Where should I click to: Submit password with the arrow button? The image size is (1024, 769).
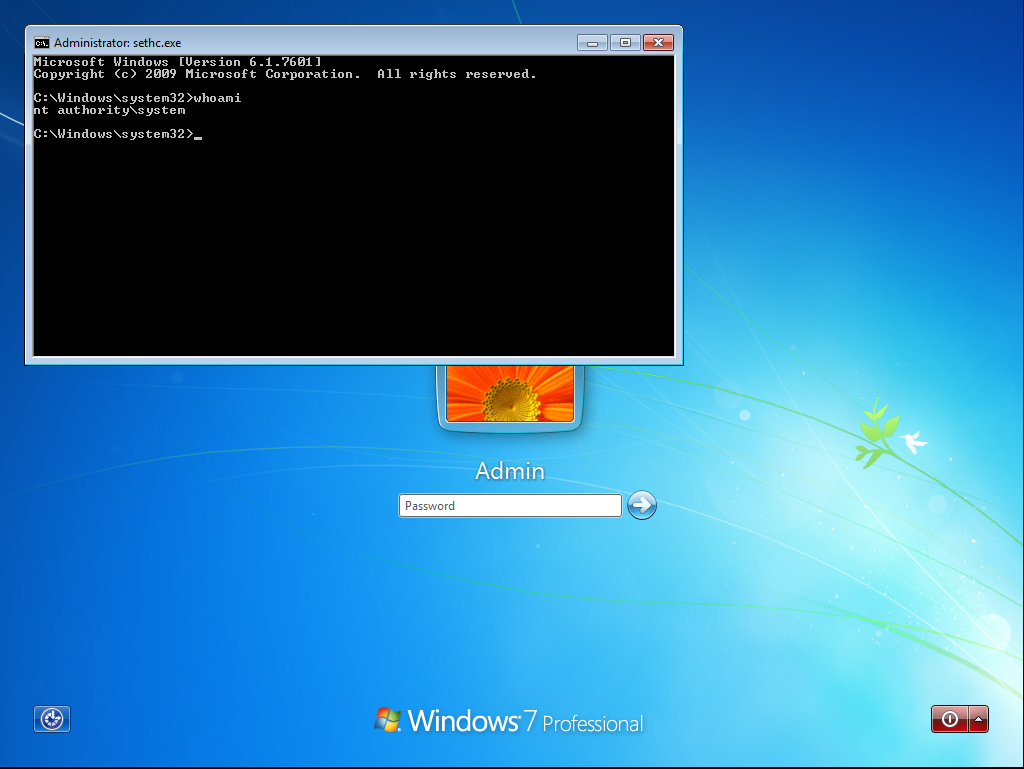pyautogui.click(x=642, y=505)
